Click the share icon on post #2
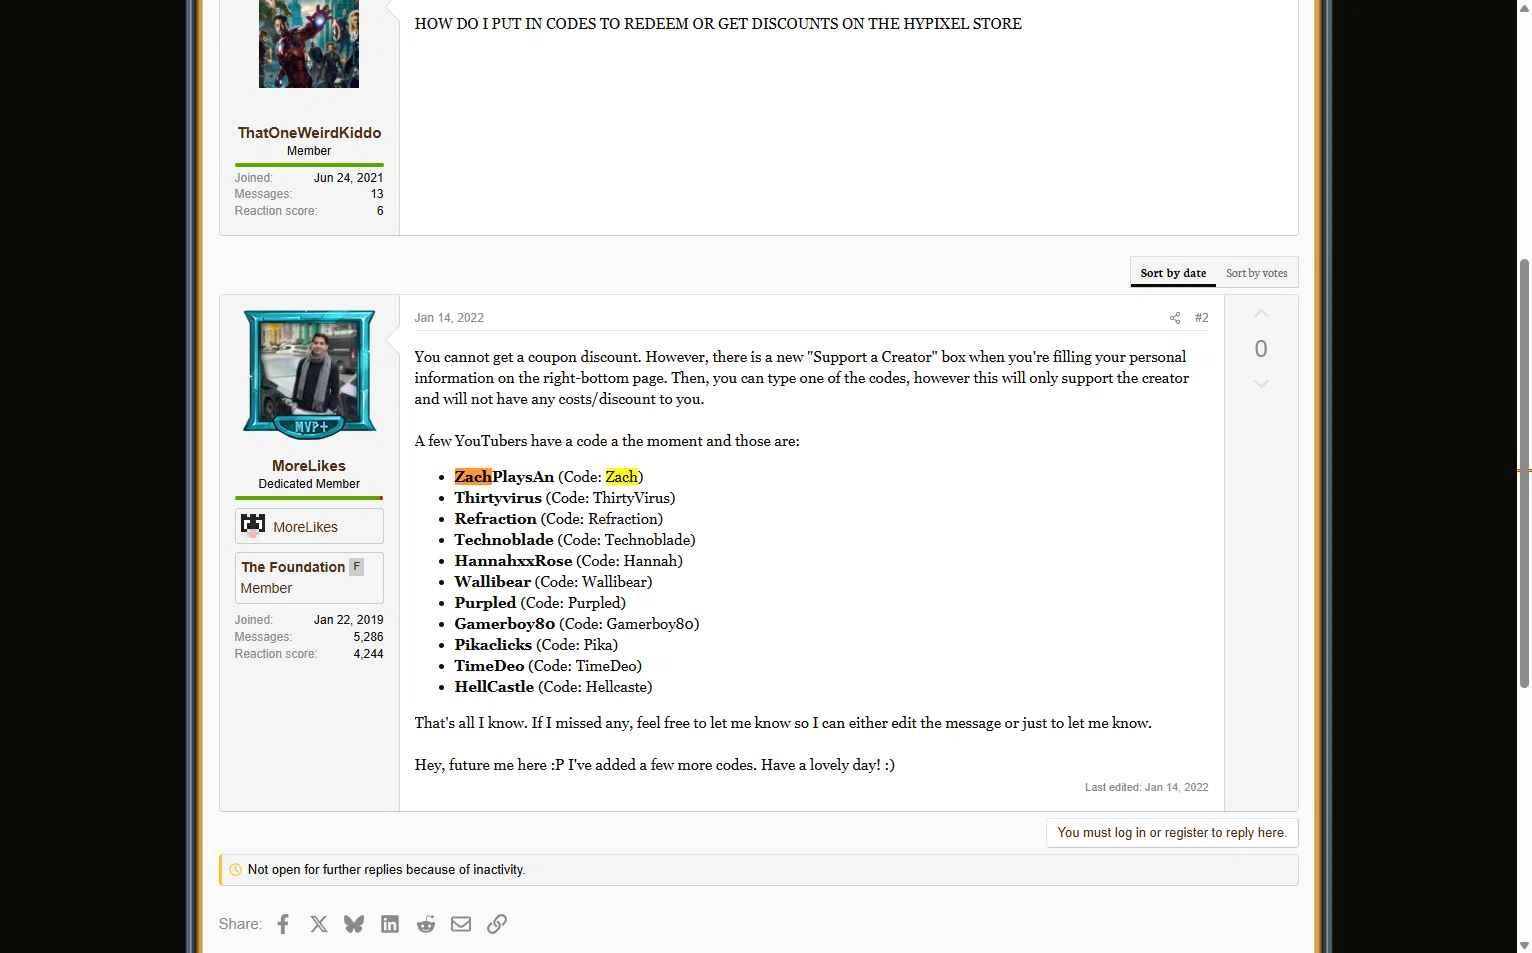Screen dimensions: 1532x953 pyautogui.click(x=1175, y=318)
